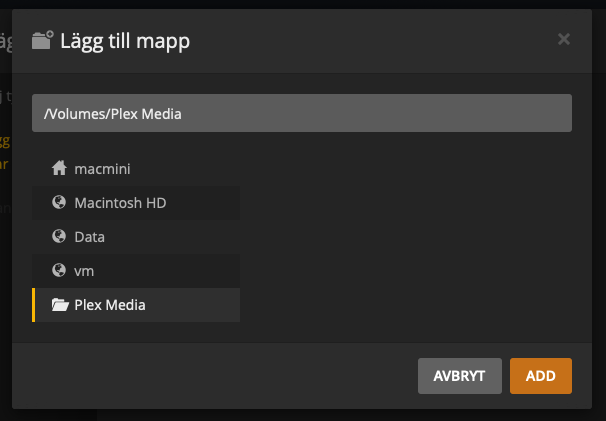Click the home icon beside macmini

pyautogui.click(x=59, y=168)
